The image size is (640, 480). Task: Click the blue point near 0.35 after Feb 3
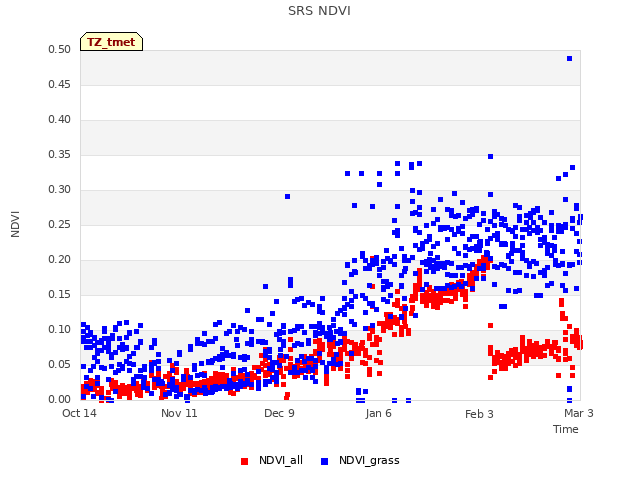491,157
